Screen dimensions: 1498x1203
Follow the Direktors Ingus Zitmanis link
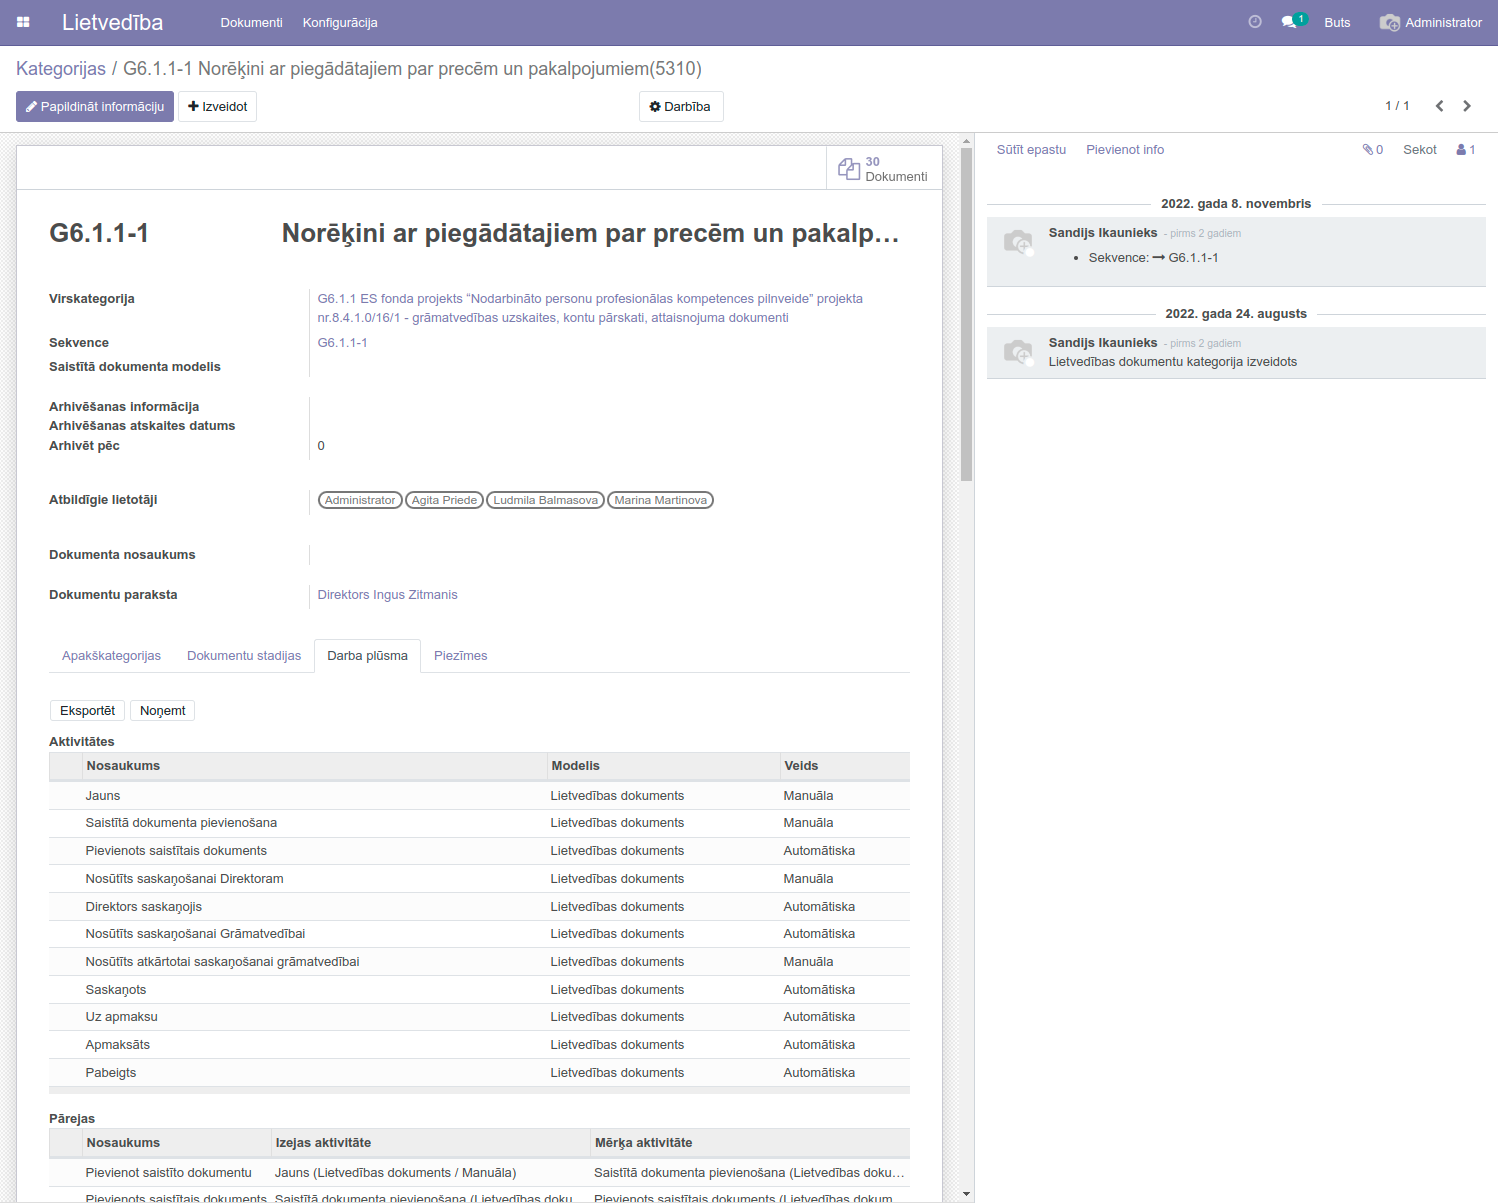pyautogui.click(x=387, y=595)
